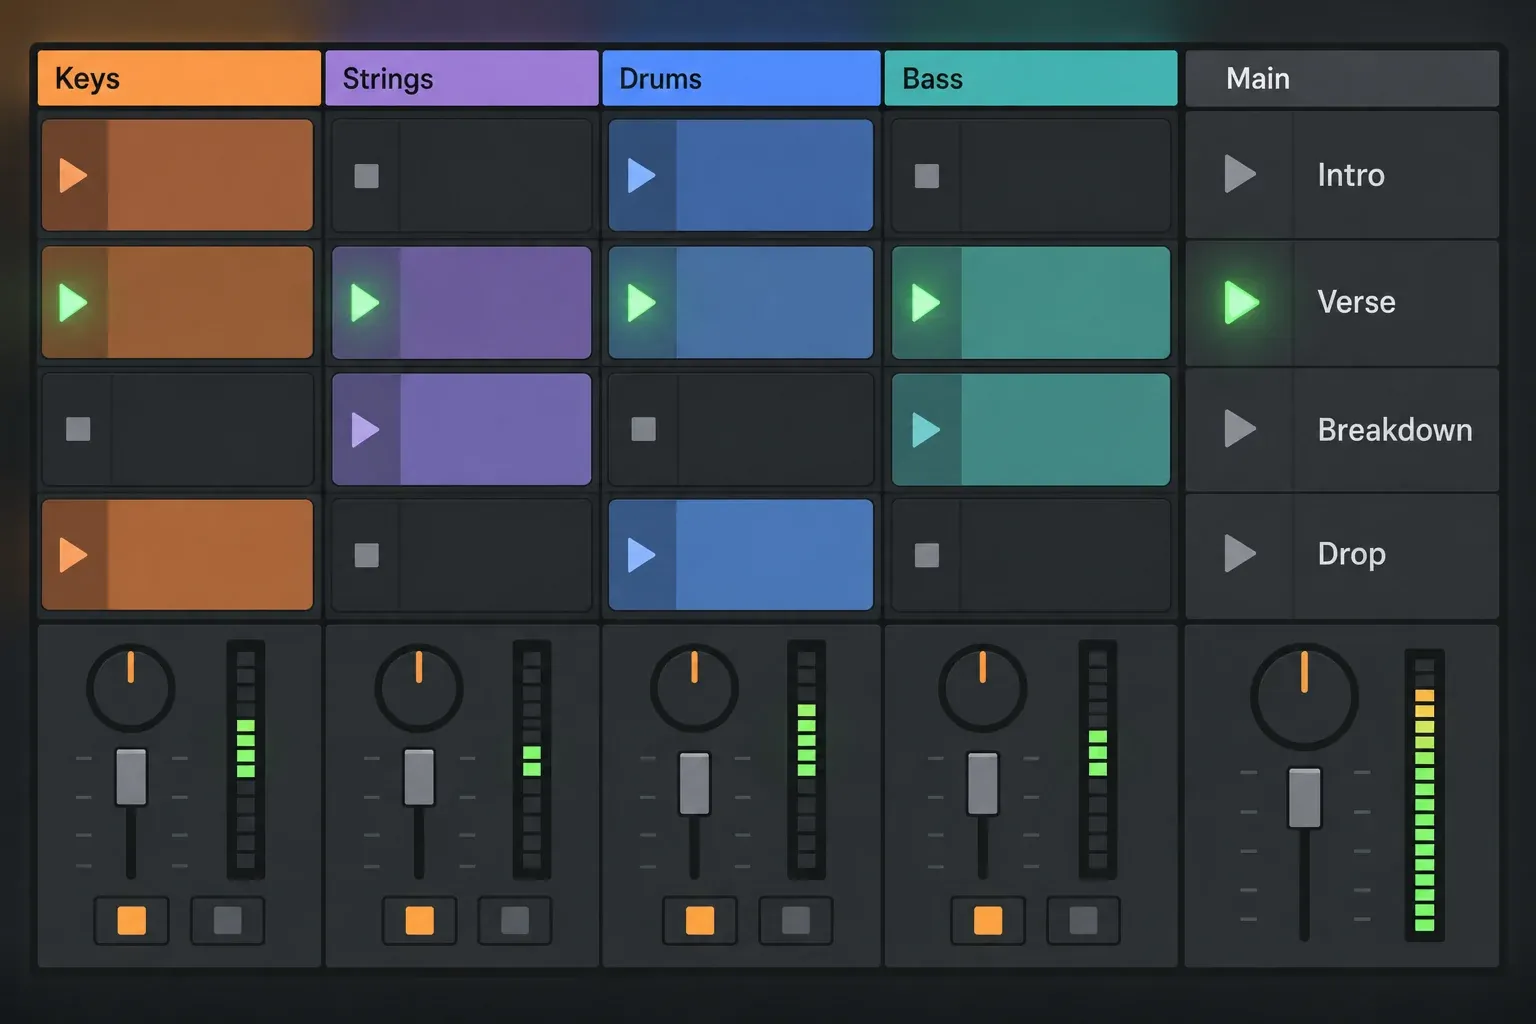Viewport: 1536px width, 1024px height.
Task: Select the Main track header
Action: [x=1342, y=78]
